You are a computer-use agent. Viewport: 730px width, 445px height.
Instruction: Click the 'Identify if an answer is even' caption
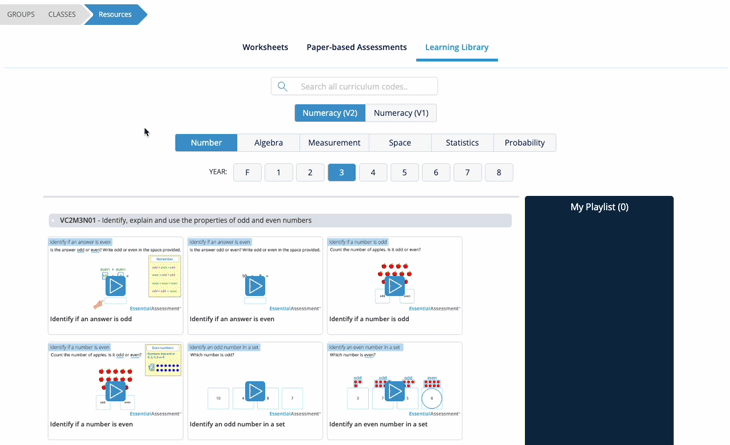(x=232, y=319)
